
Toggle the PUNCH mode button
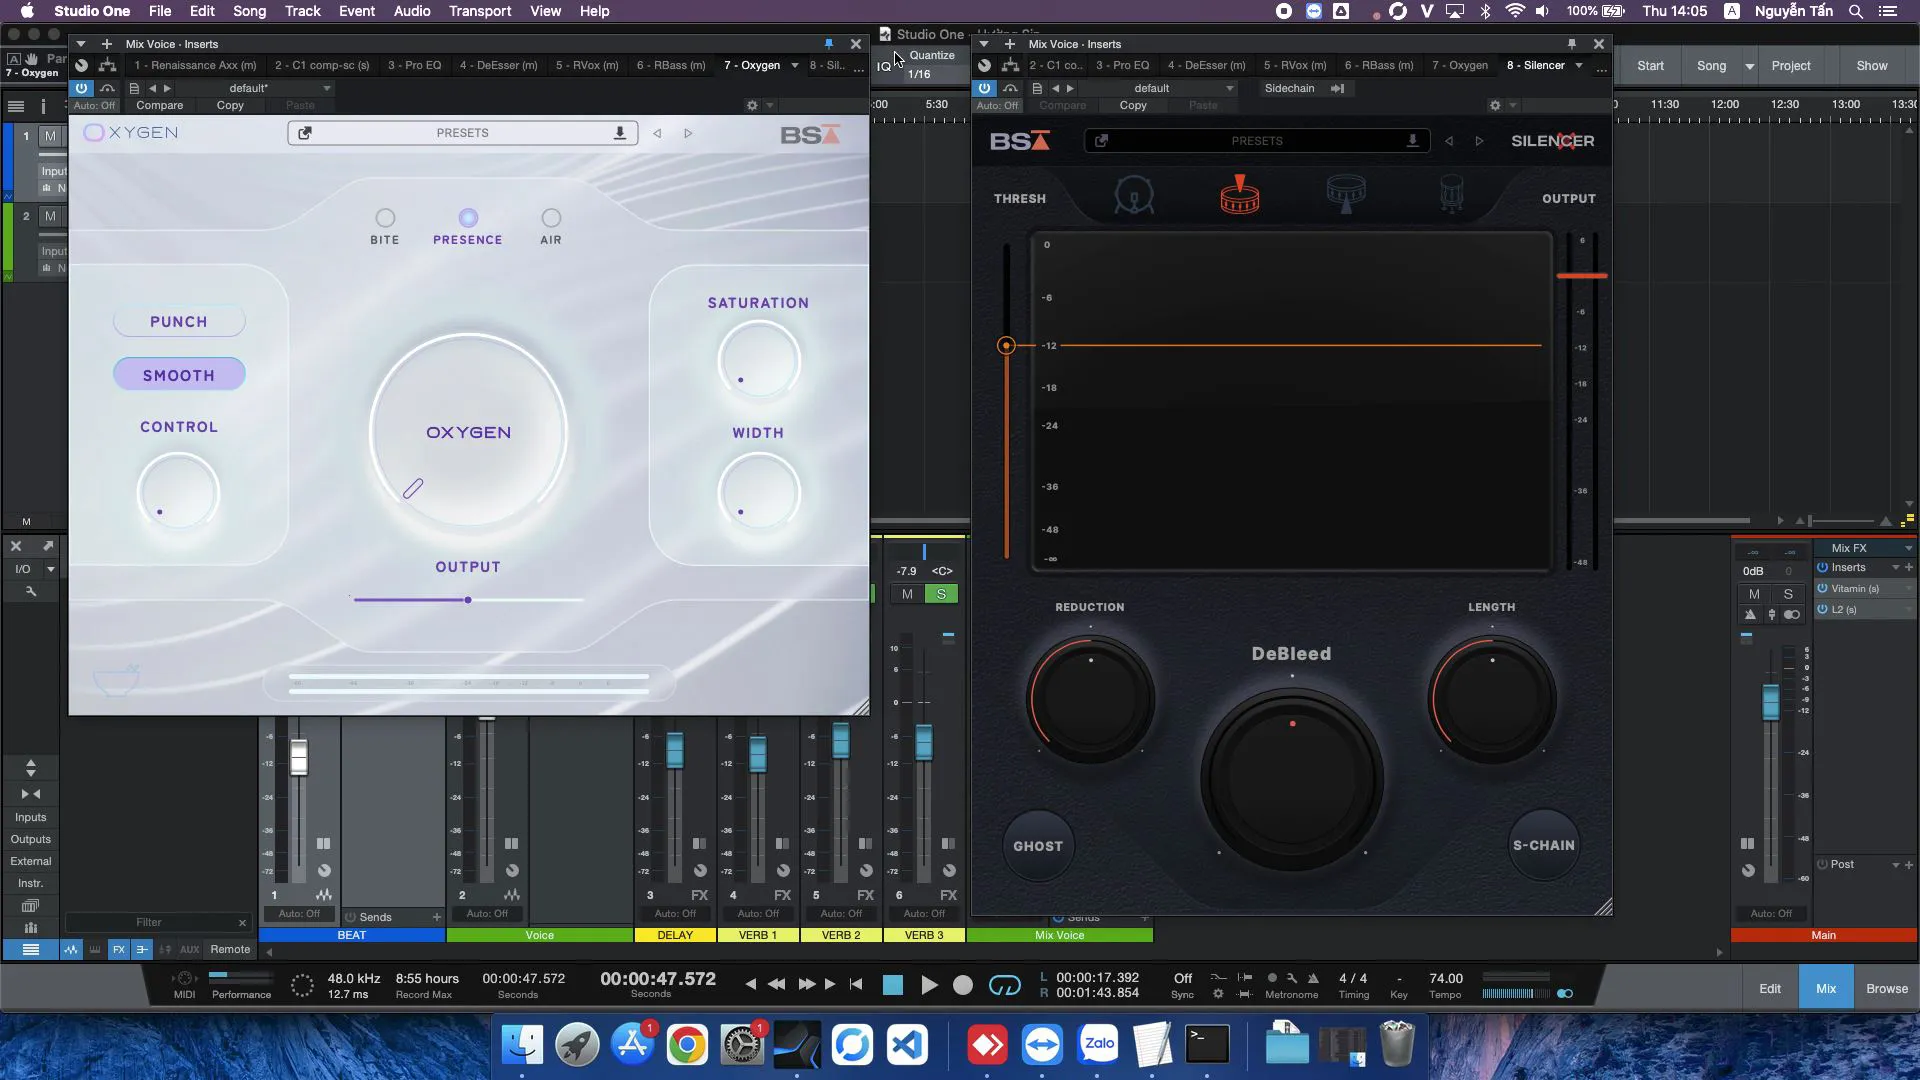point(179,322)
